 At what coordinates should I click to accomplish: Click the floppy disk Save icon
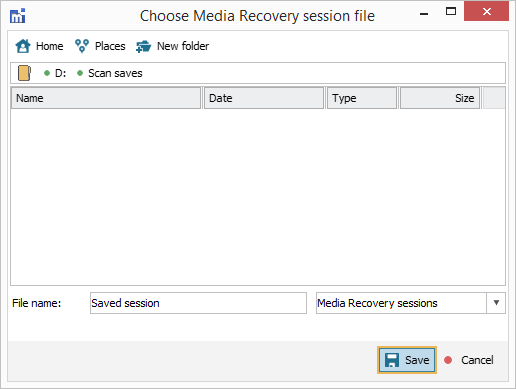point(392,360)
